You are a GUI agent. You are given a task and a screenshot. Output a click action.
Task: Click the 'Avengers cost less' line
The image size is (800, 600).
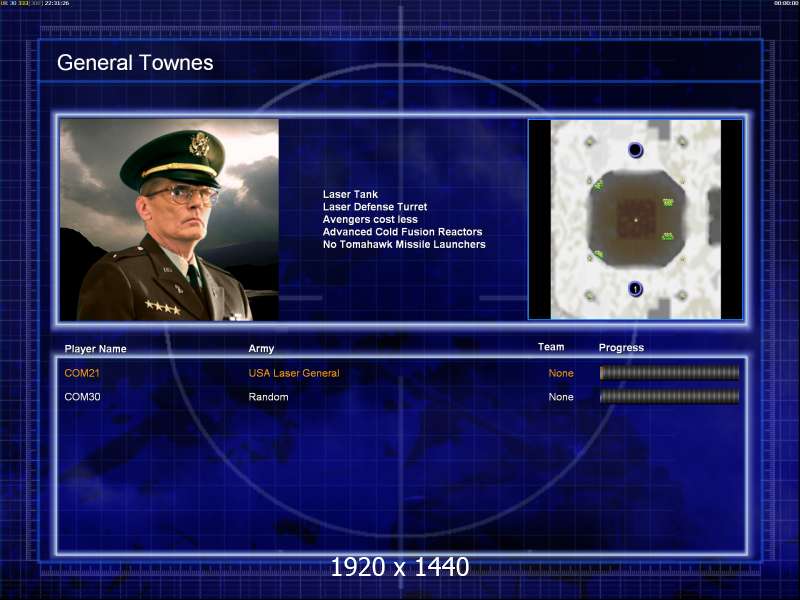click(370, 219)
